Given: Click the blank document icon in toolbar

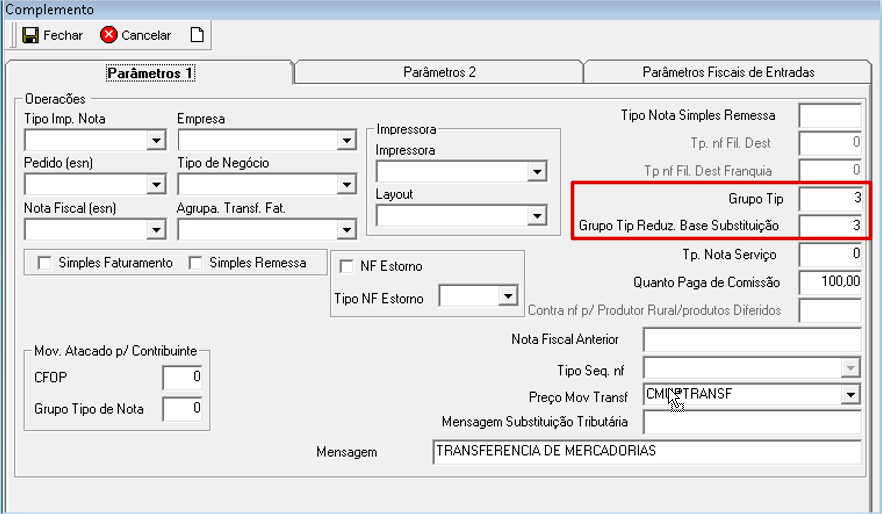Looking at the screenshot, I should (197, 35).
